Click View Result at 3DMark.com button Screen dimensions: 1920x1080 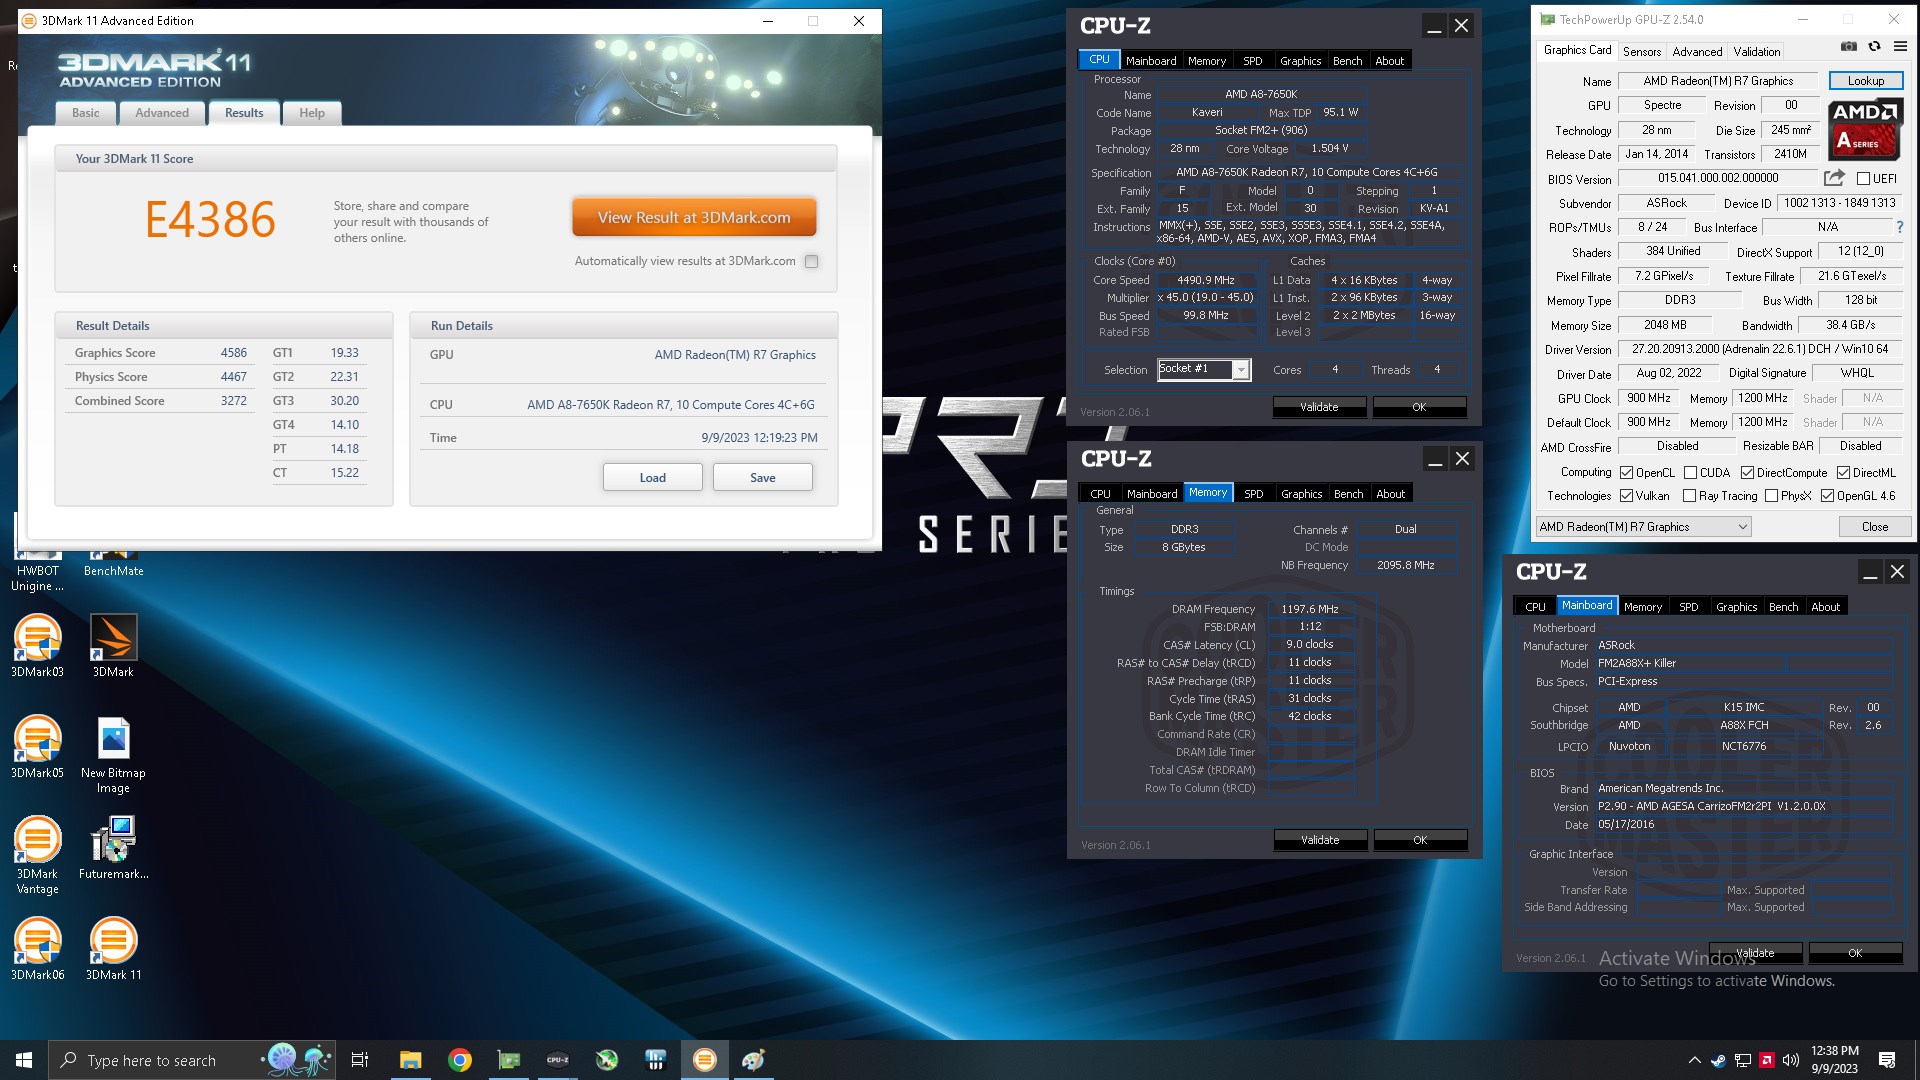pos(694,217)
